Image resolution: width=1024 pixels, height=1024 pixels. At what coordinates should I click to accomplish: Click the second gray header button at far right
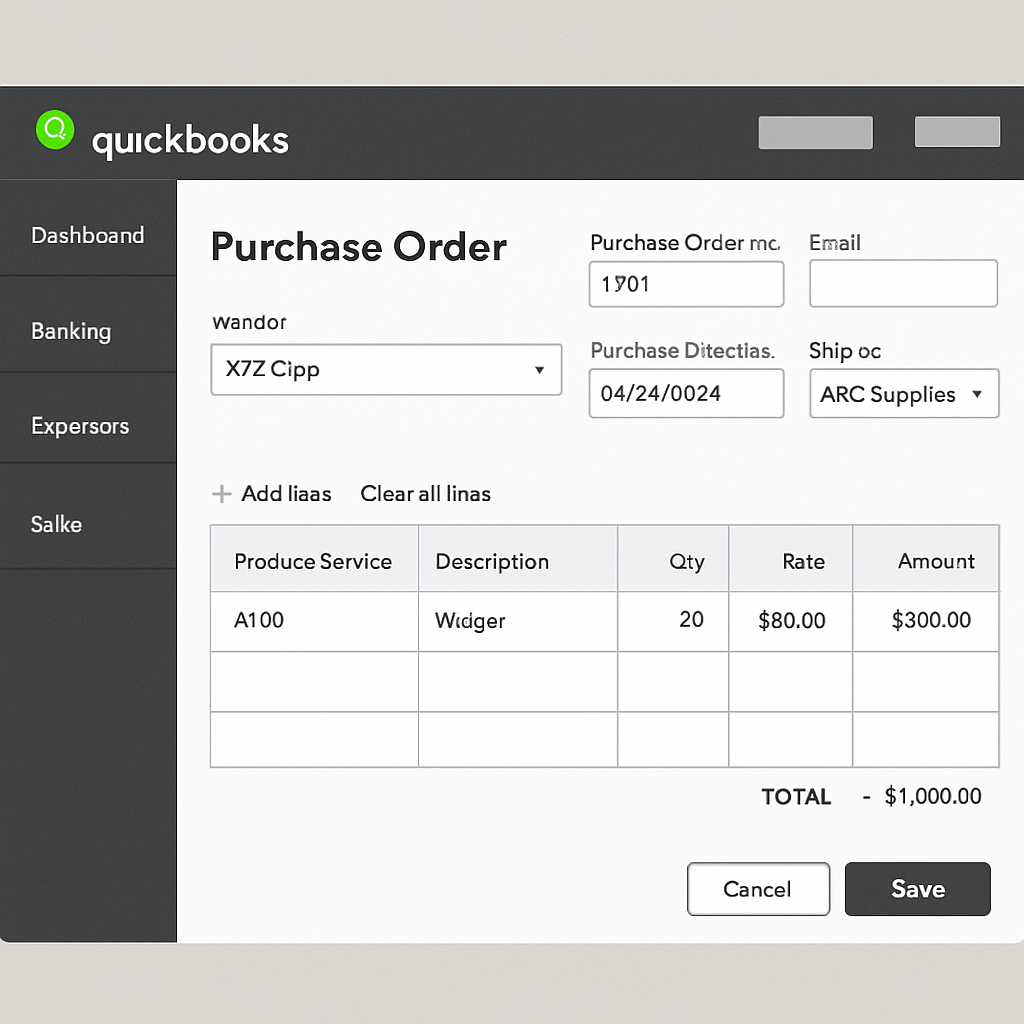[957, 132]
